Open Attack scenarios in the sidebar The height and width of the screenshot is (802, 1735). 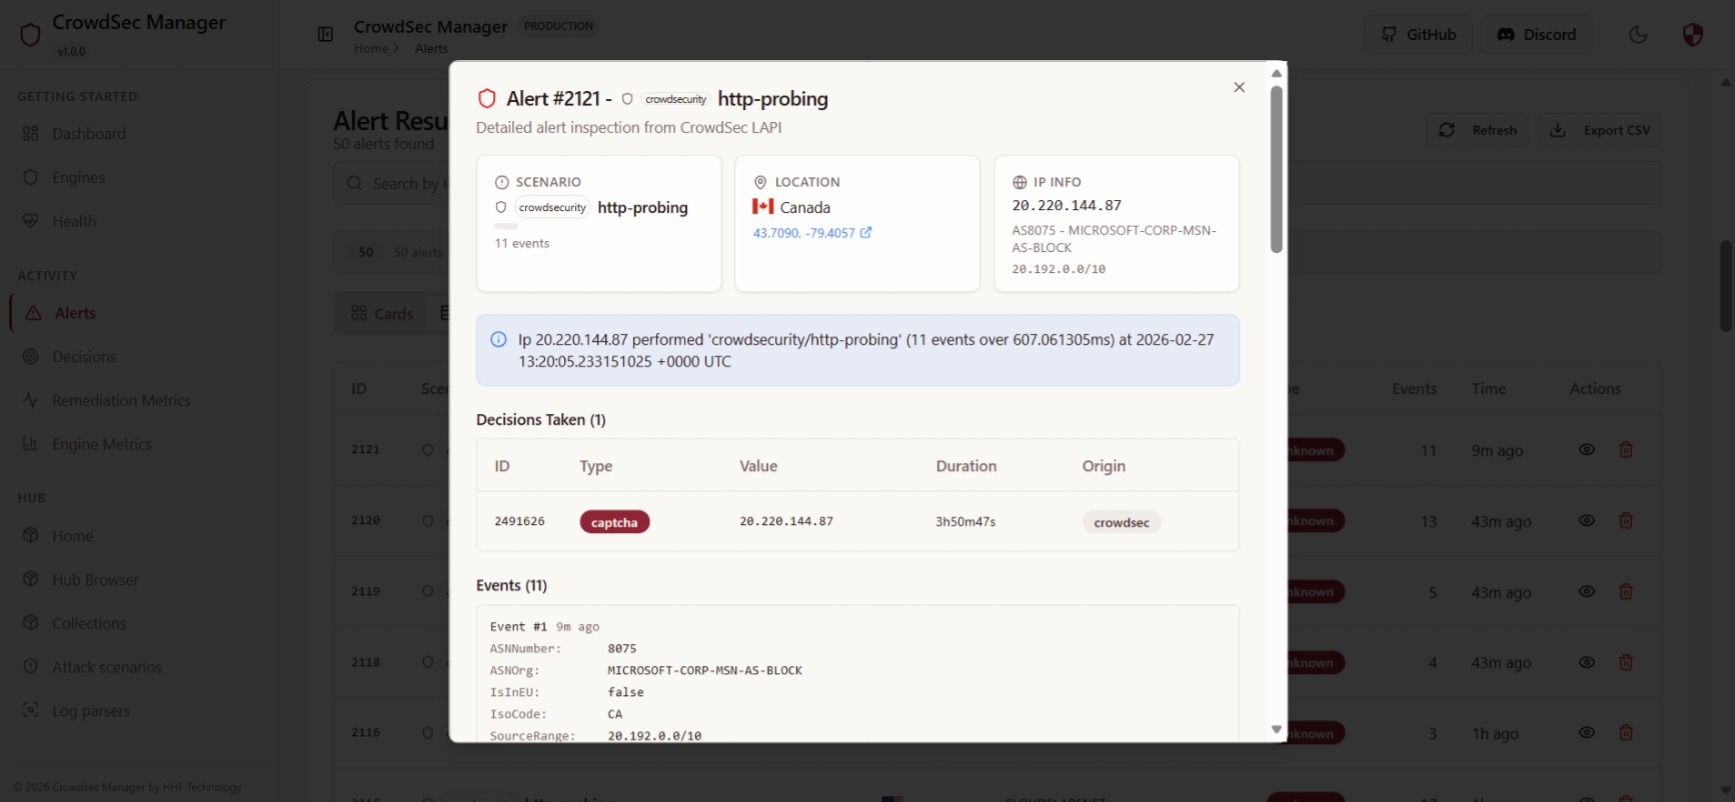pos(139,667)
